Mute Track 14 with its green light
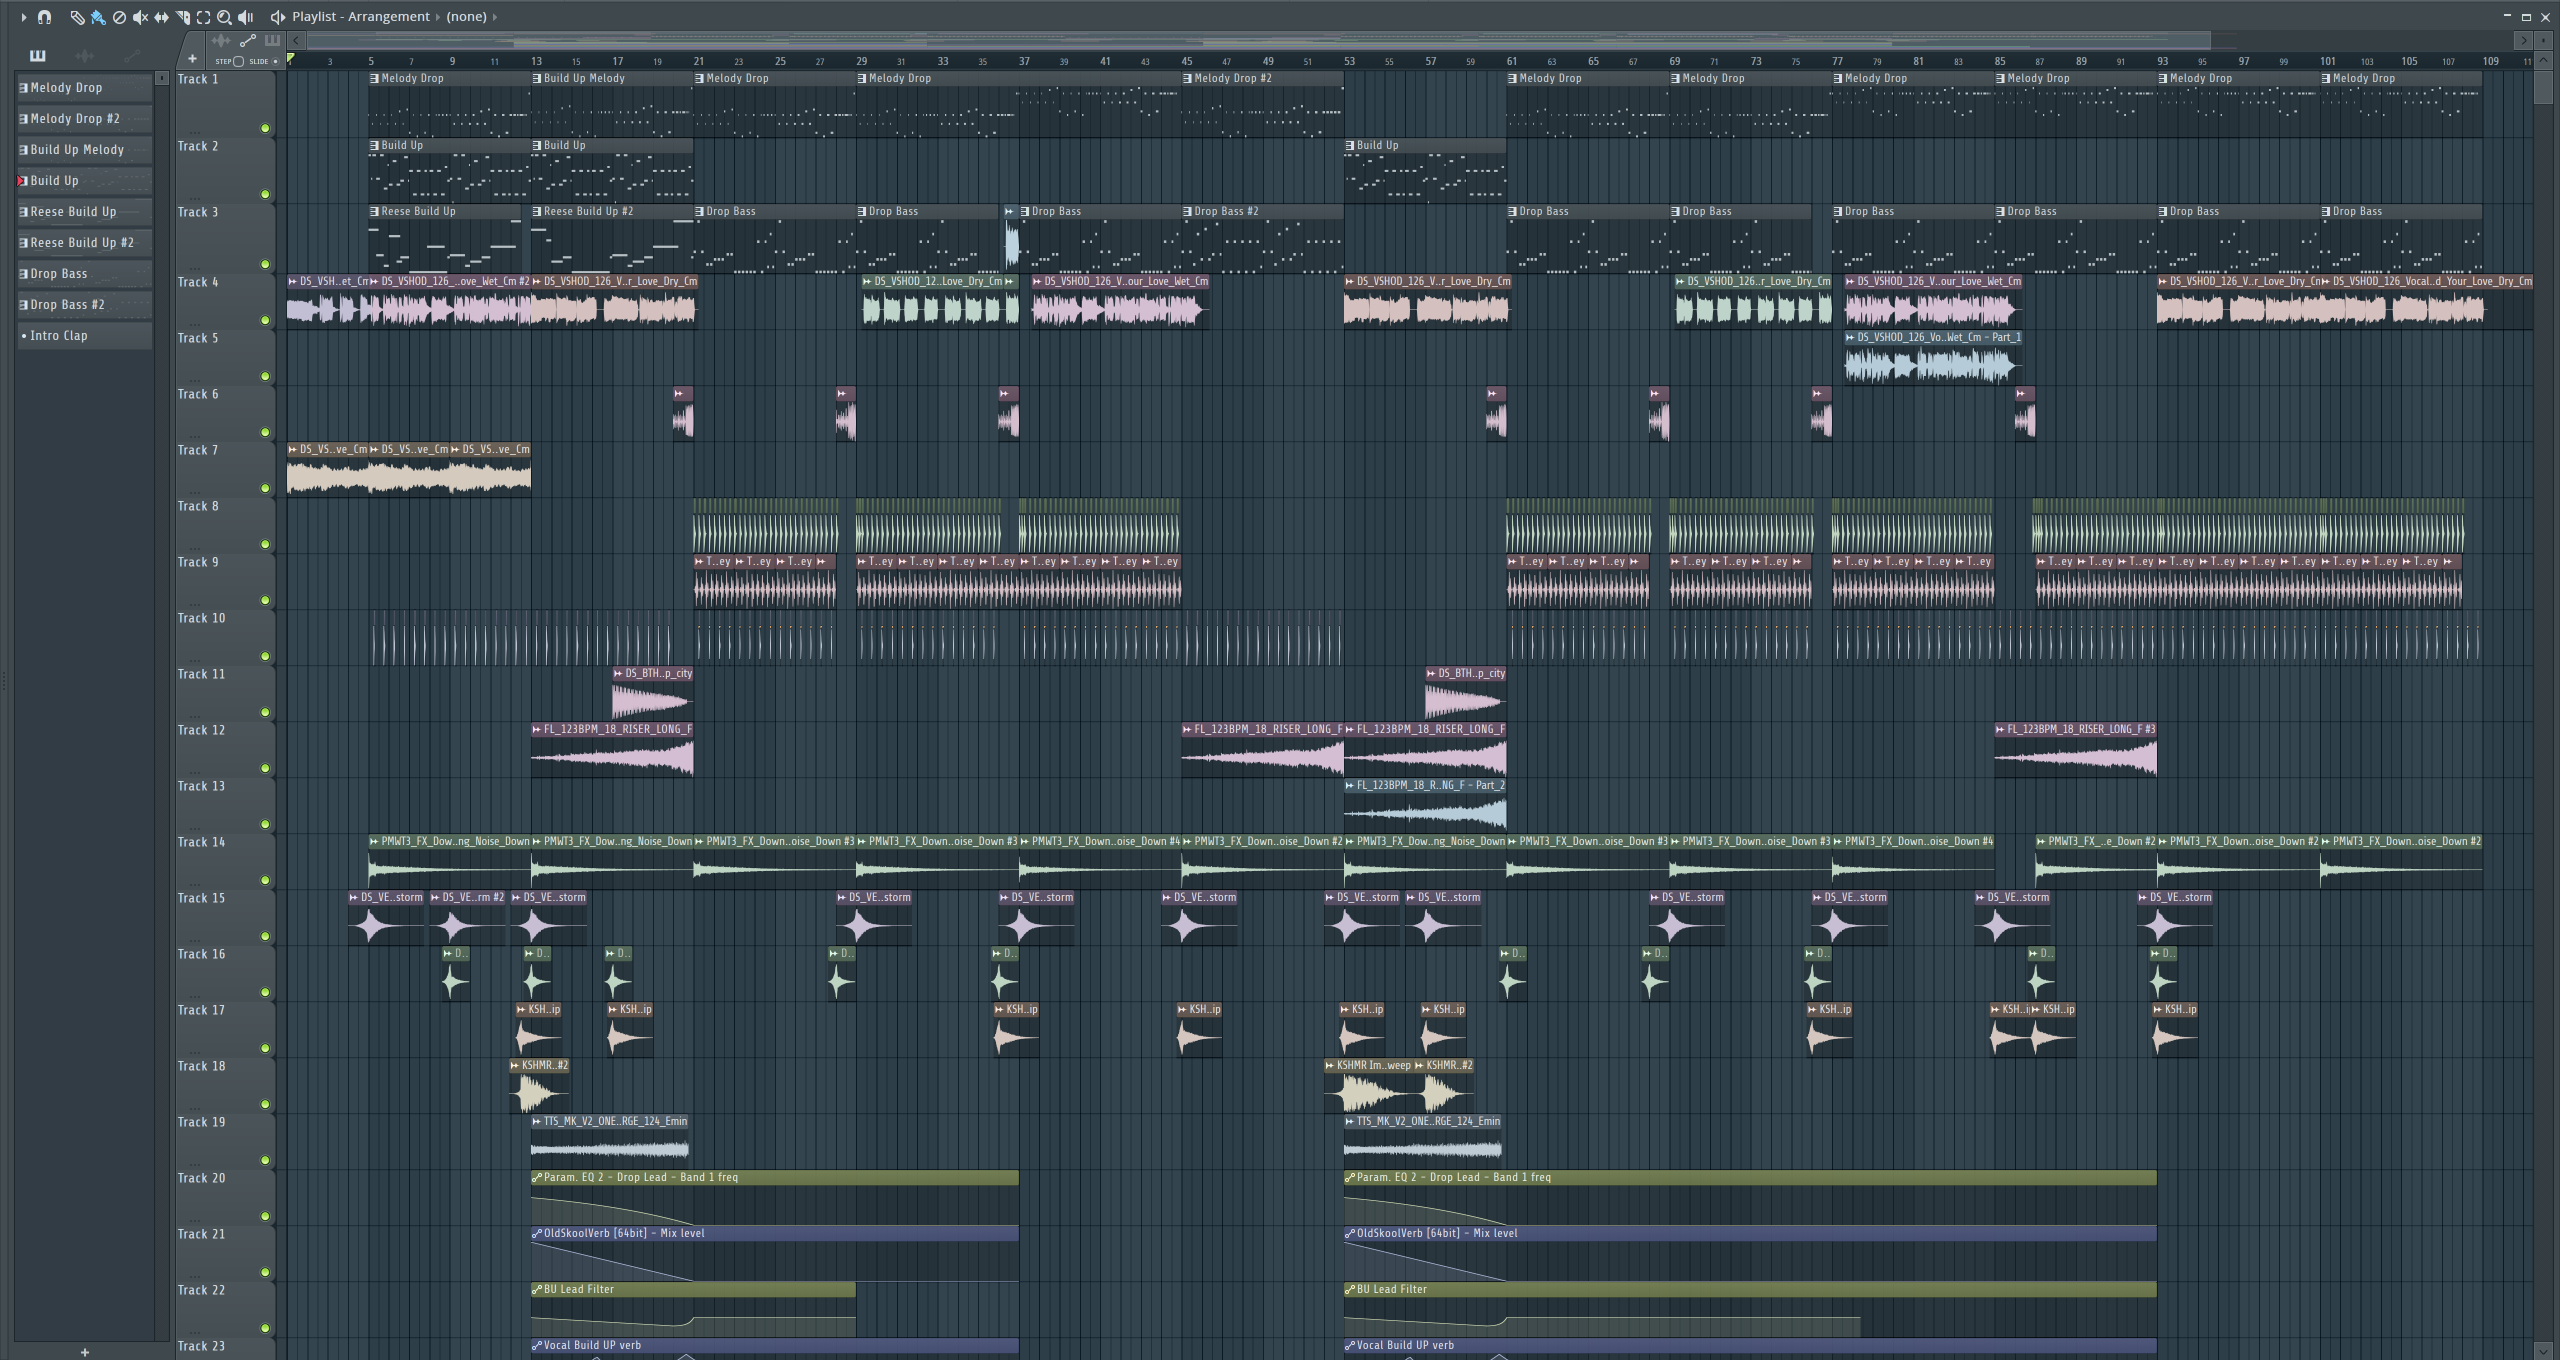Image resolution: width=2560 pixels, height=1360 pixels. click(x=265, y=880)
